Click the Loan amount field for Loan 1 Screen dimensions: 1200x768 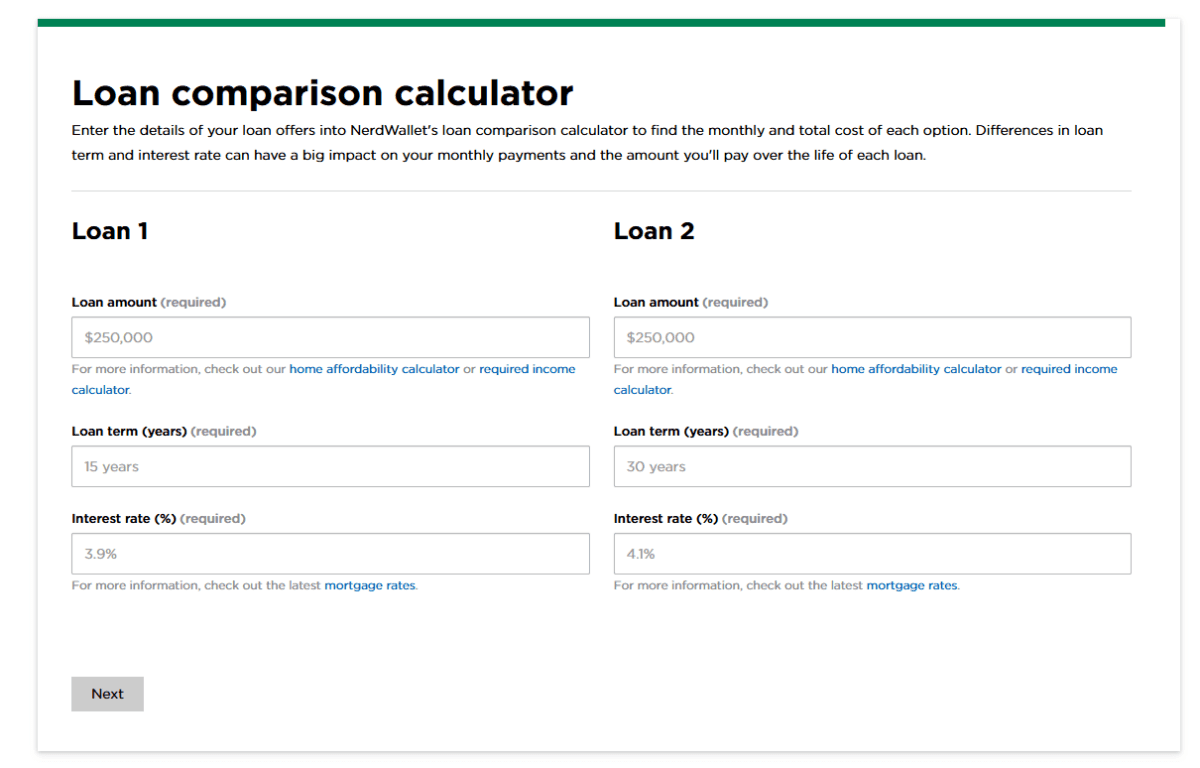[330, 337]
